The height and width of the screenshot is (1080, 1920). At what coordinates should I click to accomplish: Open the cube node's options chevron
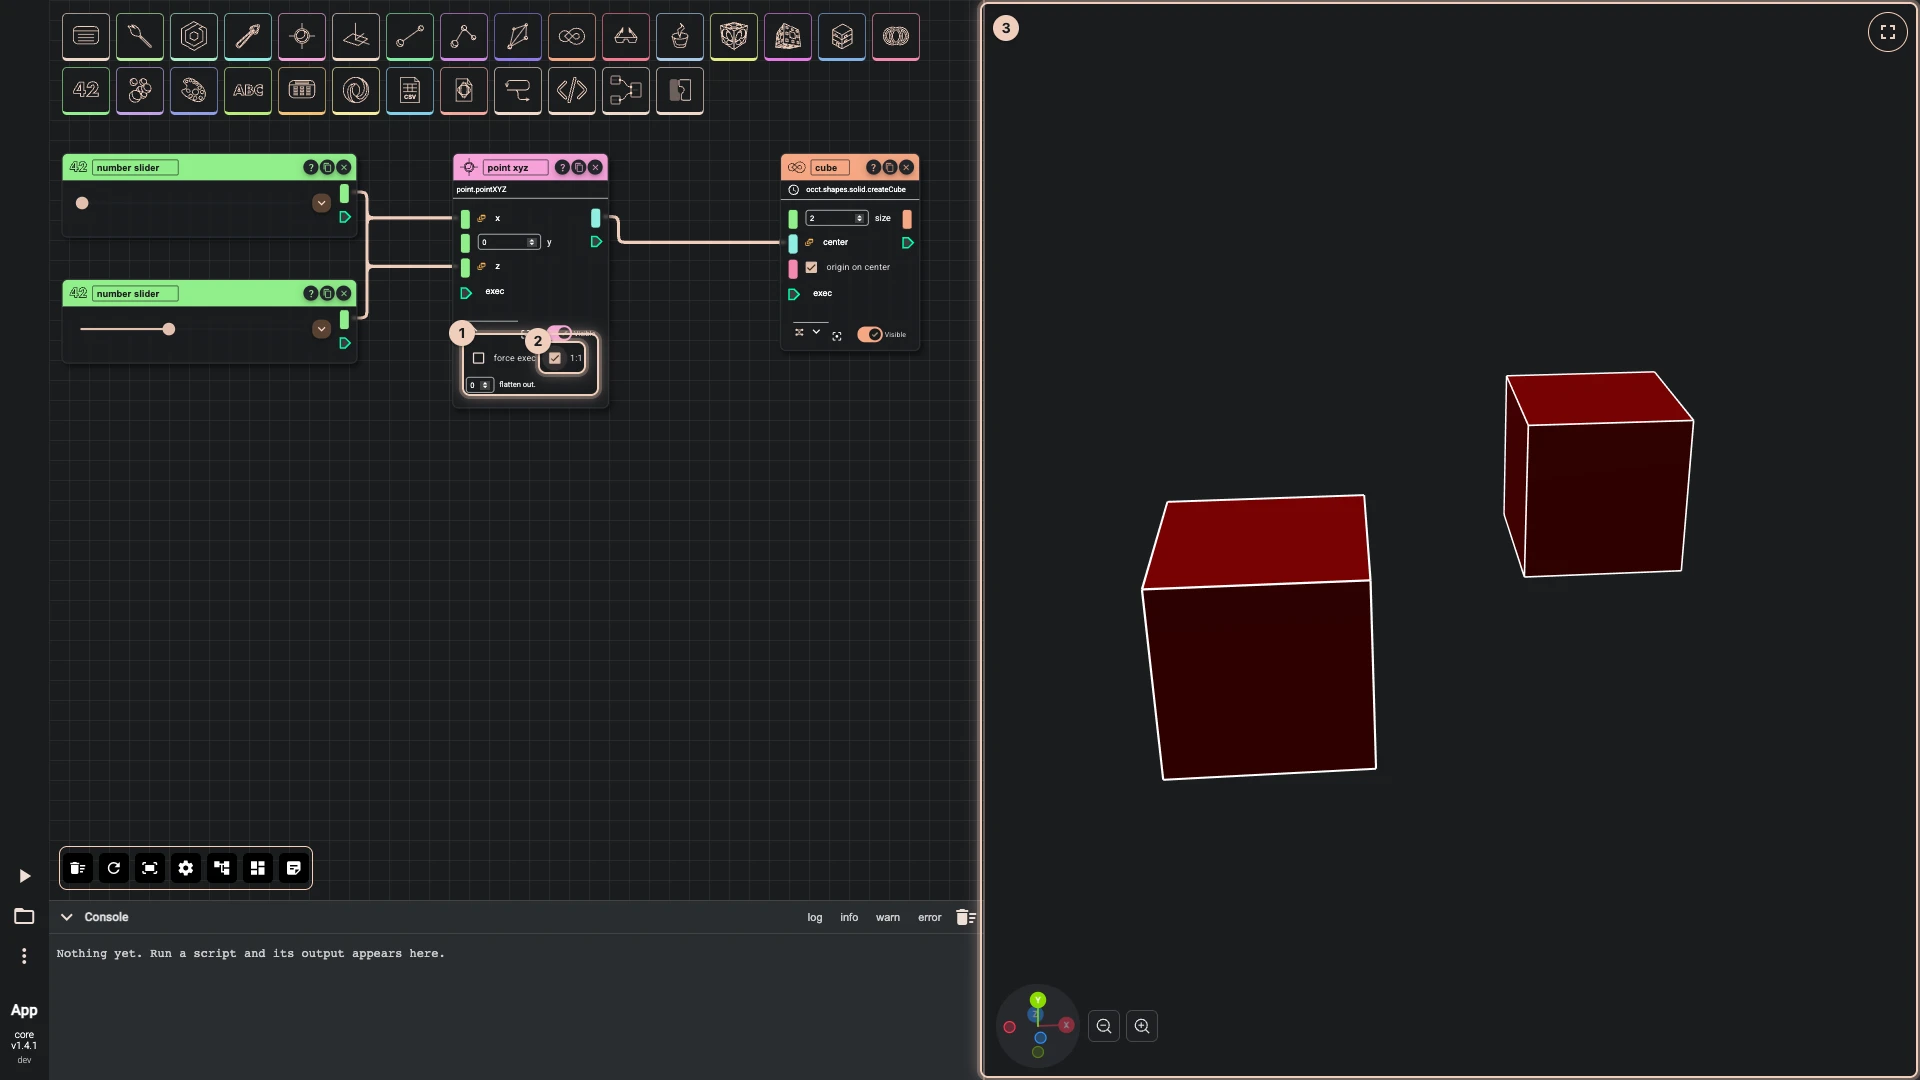click(x=816, y=332)
